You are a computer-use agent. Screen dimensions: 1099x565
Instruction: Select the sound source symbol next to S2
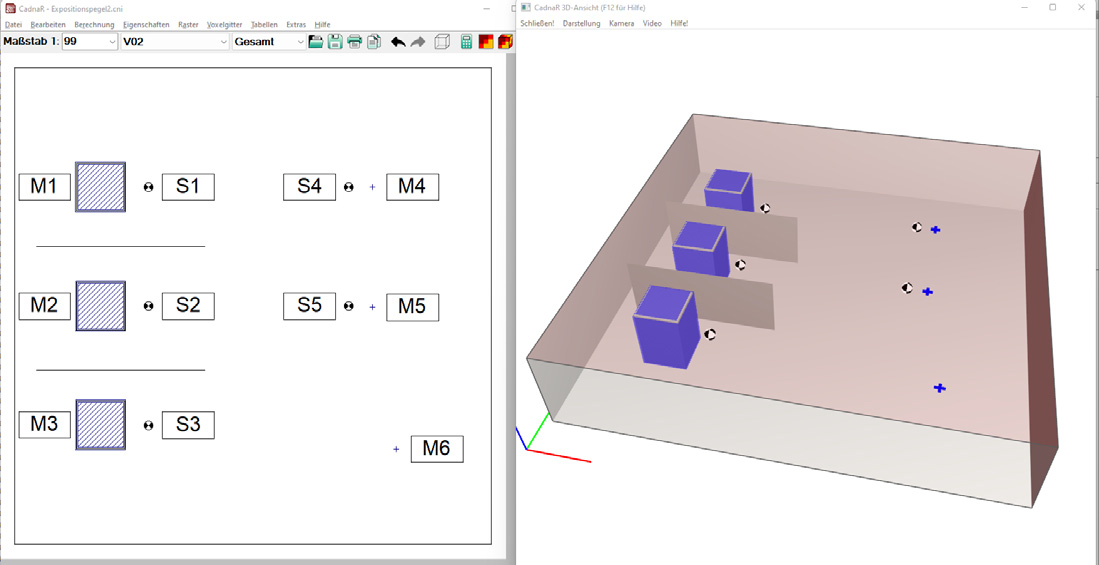(149, 306)
